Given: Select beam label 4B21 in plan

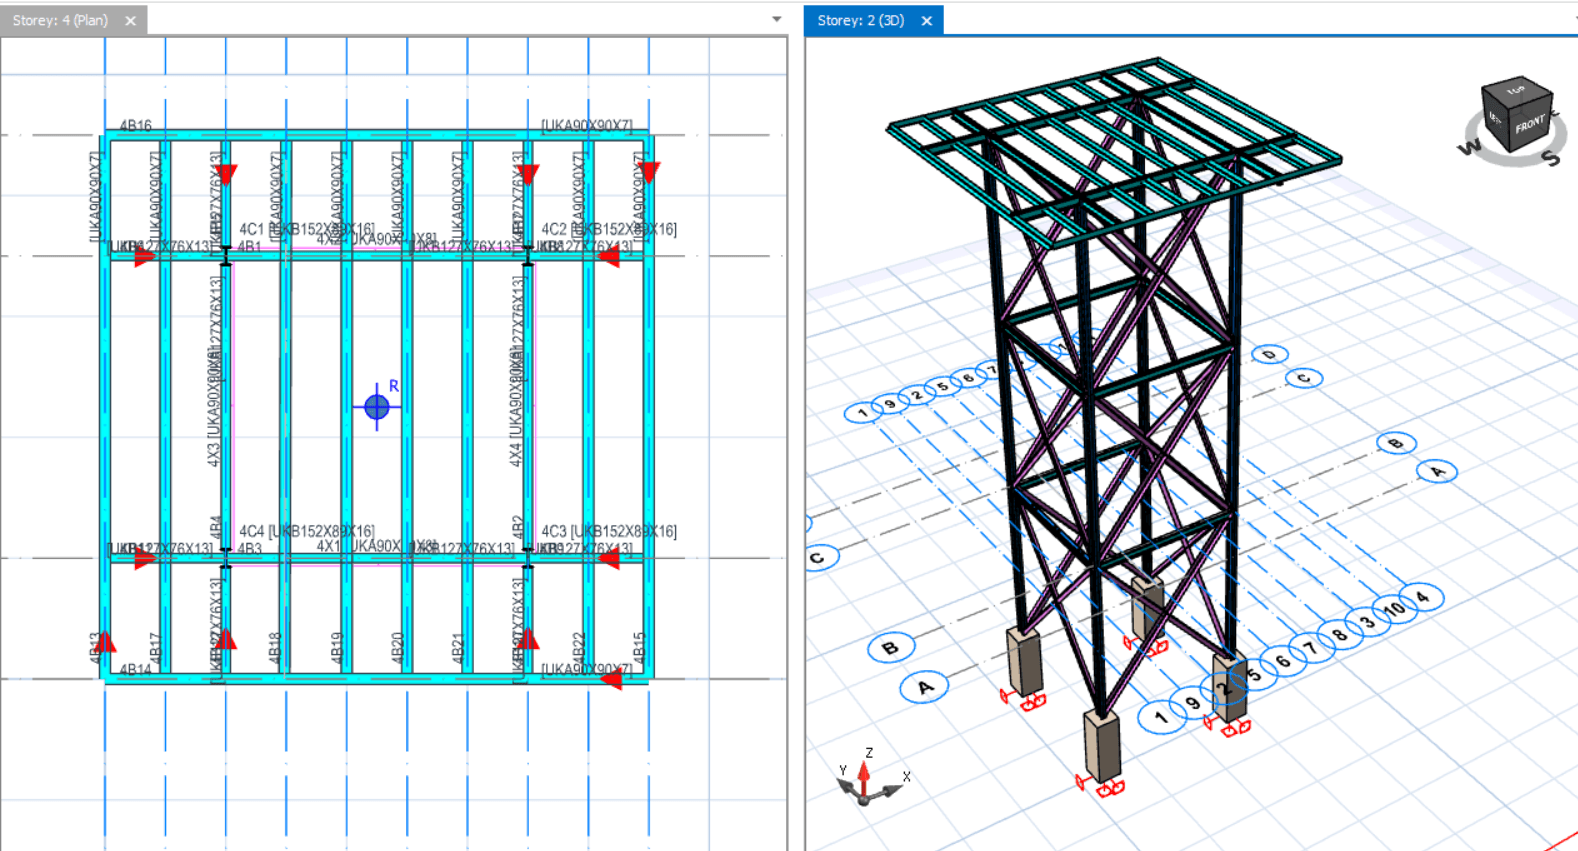Looking at the screenshot, I should 458,646.
